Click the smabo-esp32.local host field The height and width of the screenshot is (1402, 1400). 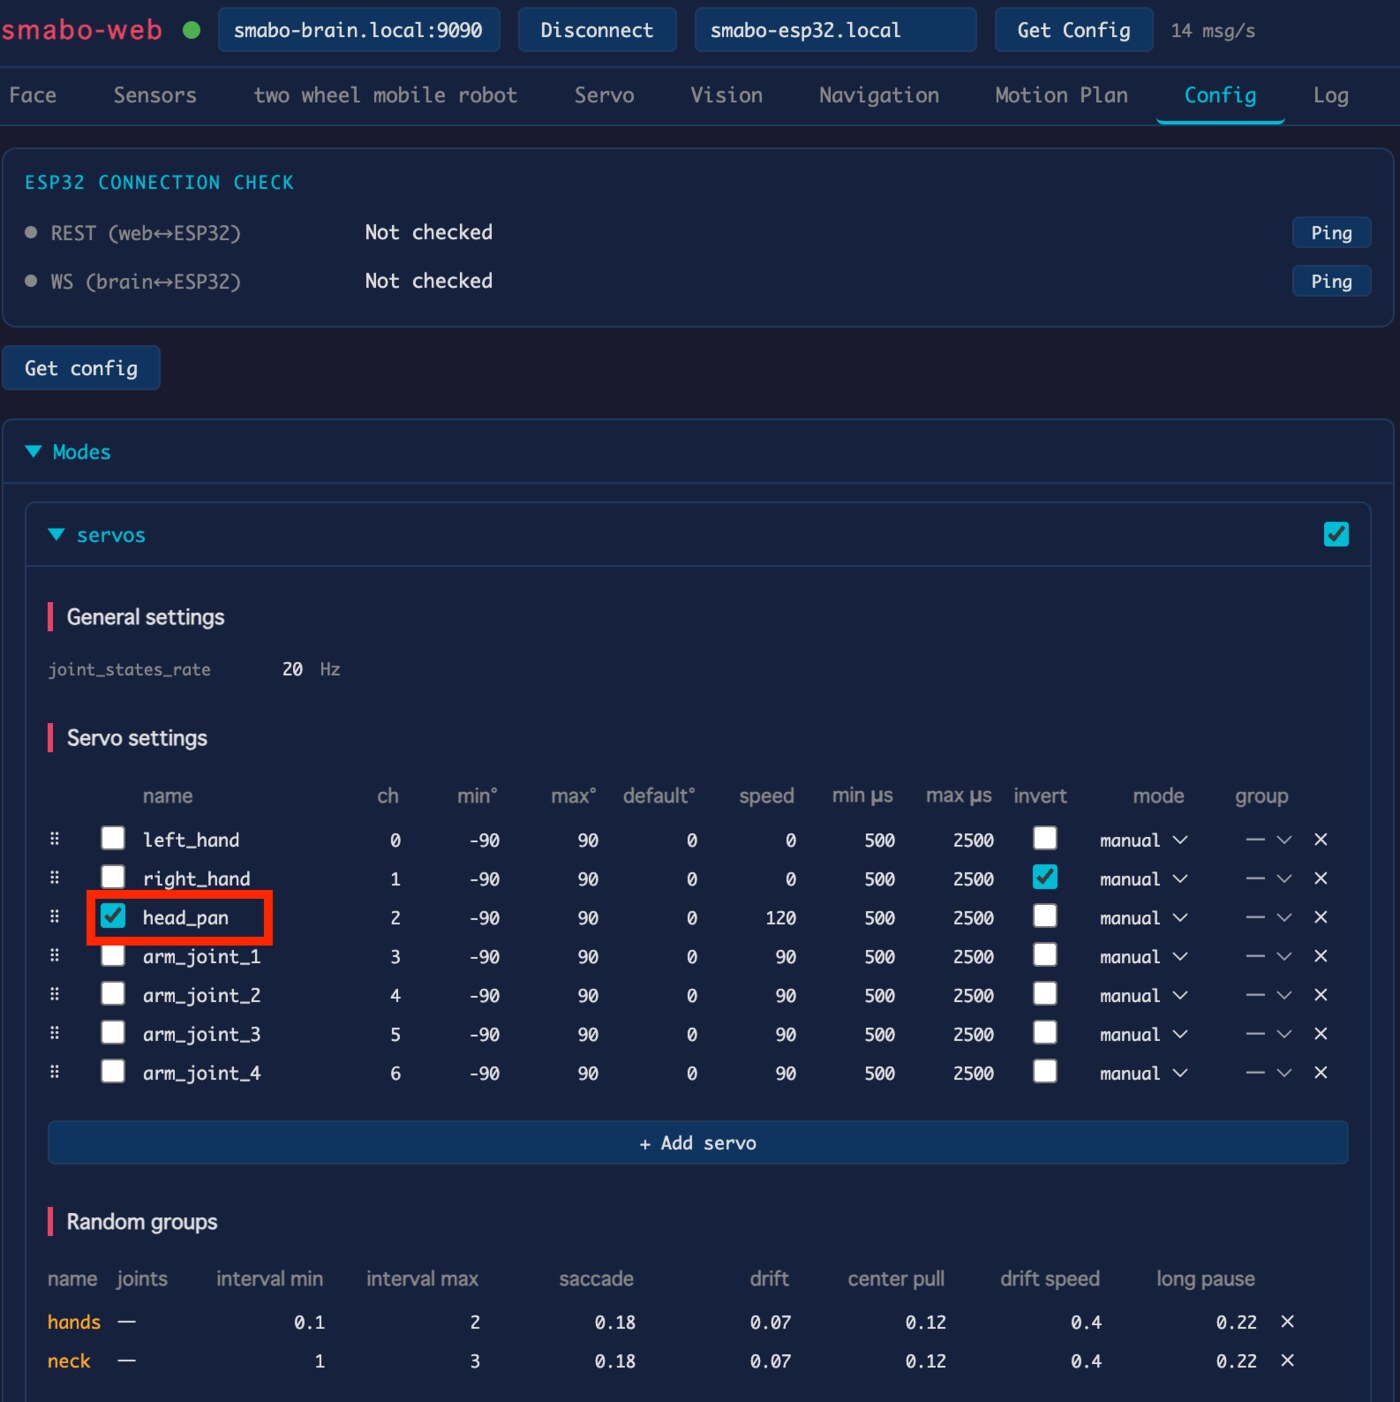coord(835,30)
